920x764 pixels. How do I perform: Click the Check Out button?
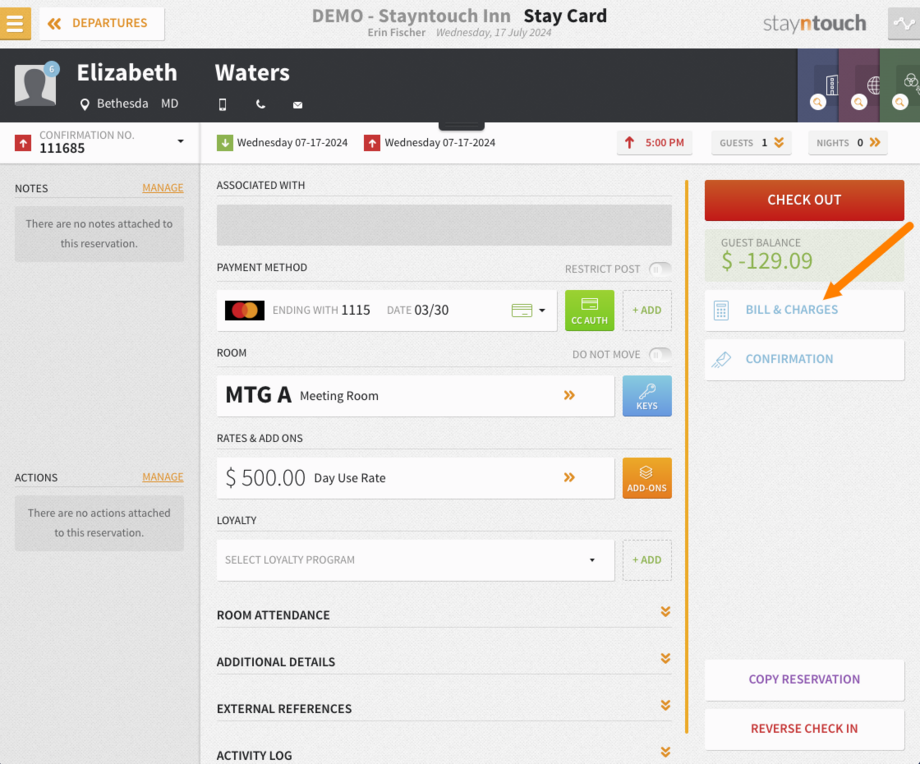click(x=804, y=200)
